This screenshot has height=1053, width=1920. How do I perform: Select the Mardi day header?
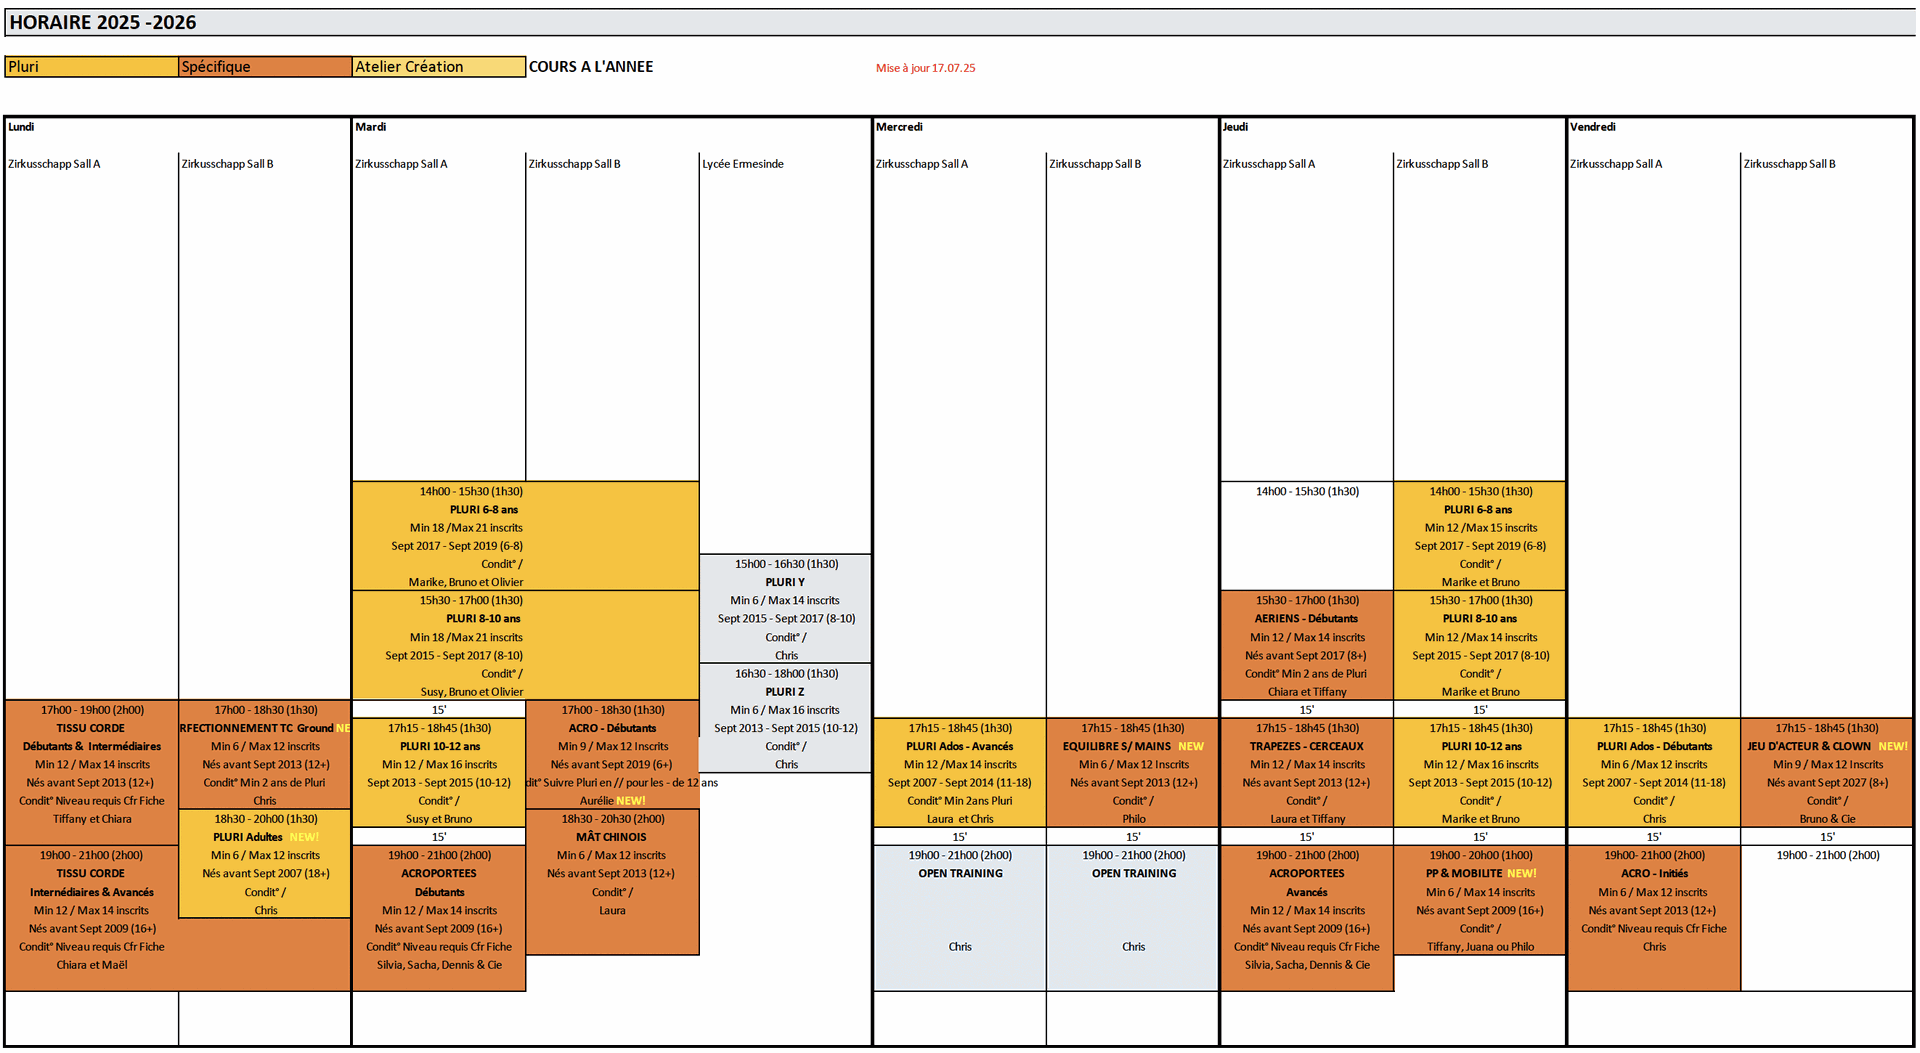click(370, 127)
